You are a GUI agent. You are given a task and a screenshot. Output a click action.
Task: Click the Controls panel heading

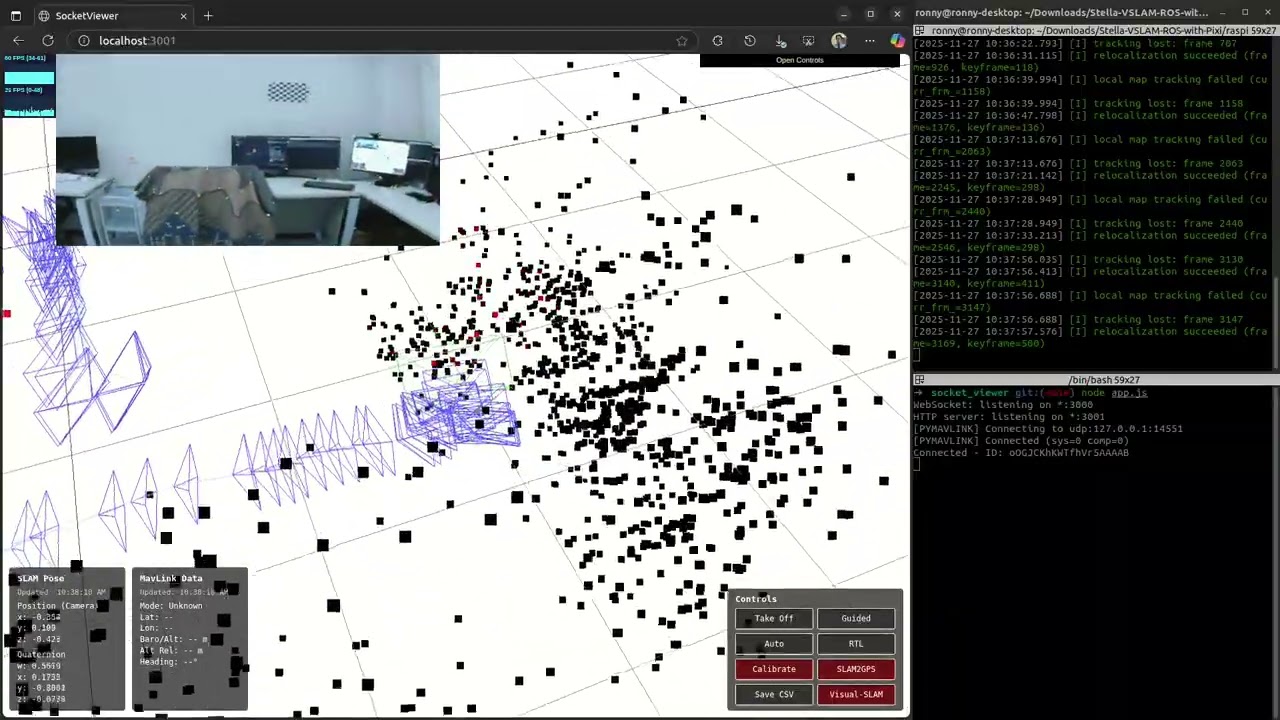pyautogui.click(x=756, y=599)
